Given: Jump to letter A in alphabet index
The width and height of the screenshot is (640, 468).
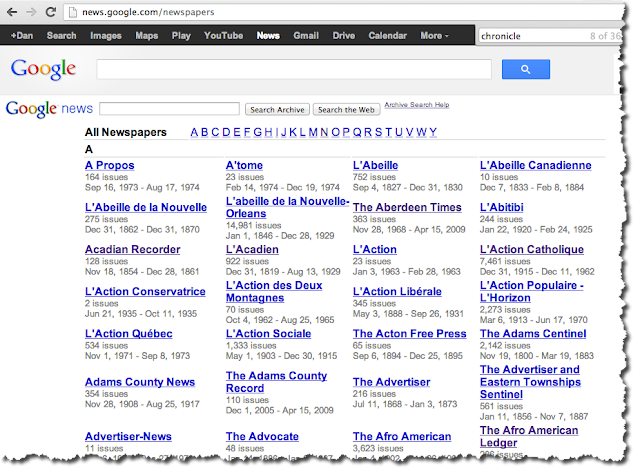Looking at the screenshot, I should tap(194, 132).
